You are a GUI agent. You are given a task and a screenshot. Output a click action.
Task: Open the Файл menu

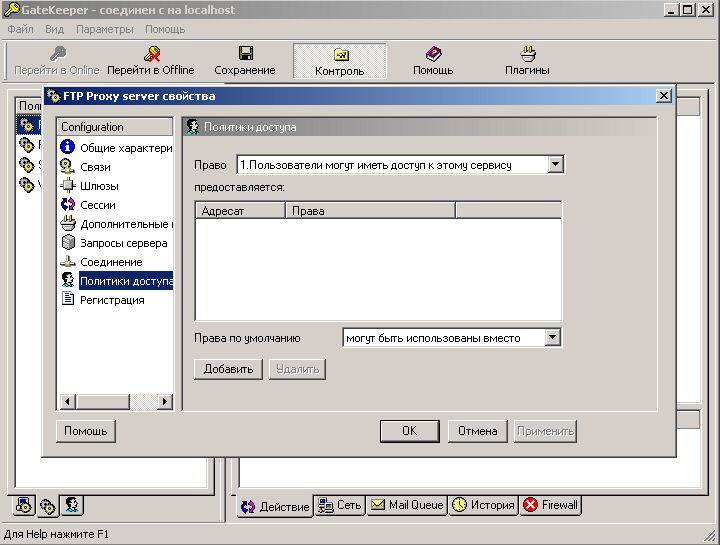(20, 29)
